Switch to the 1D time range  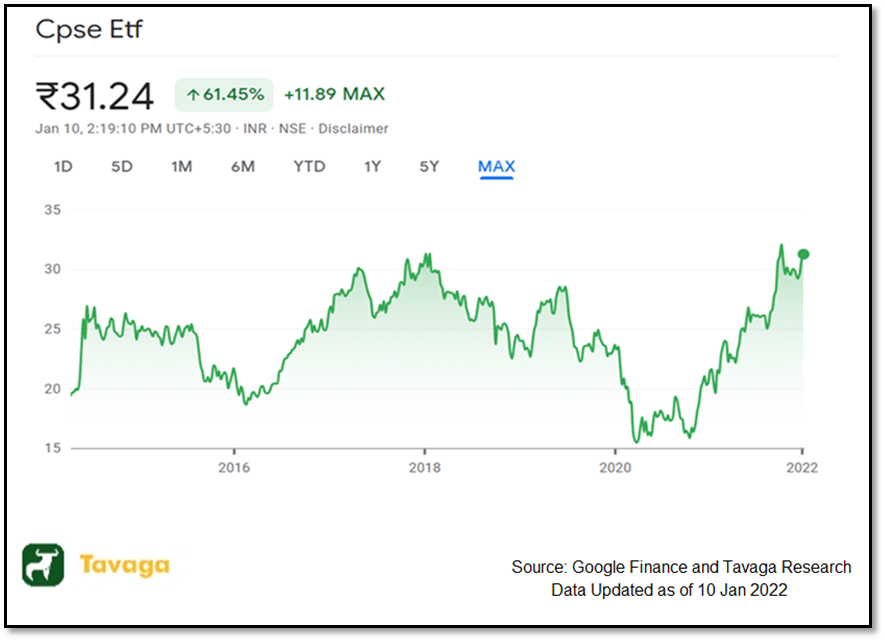tap(62, 167)
